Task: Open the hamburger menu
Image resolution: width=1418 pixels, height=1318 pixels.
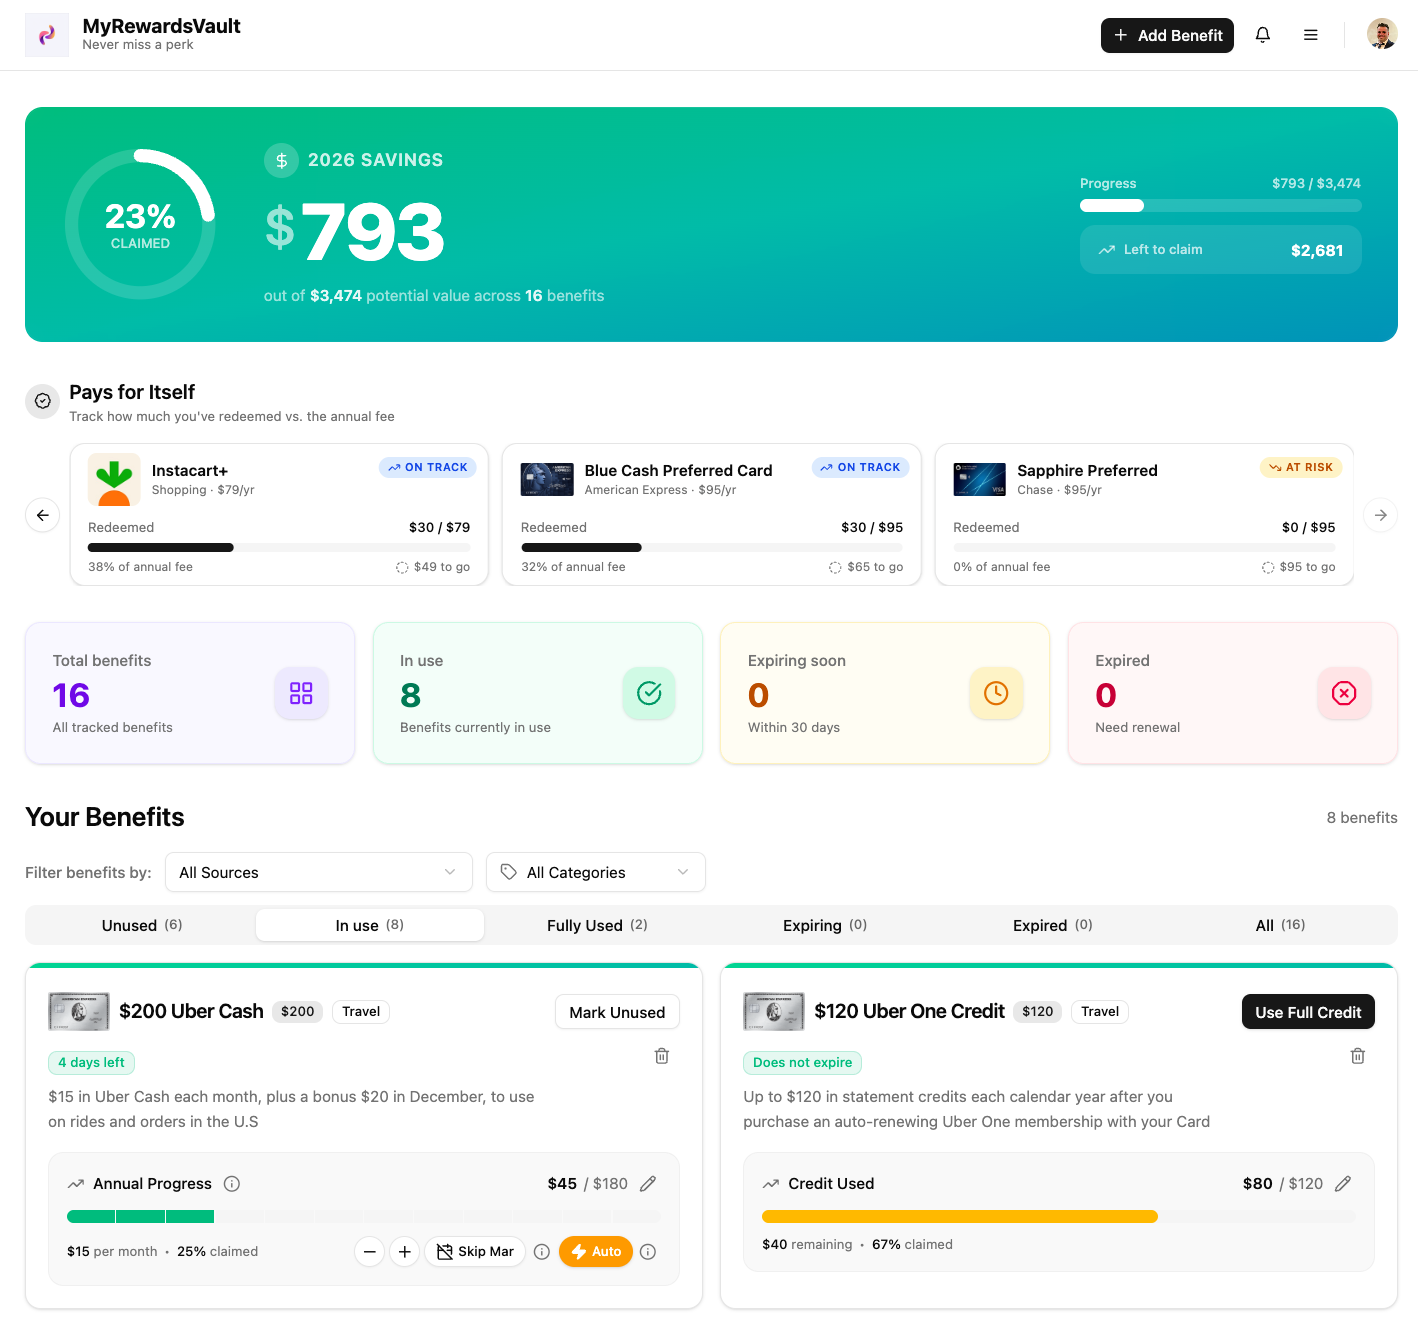Action: 1310,34
